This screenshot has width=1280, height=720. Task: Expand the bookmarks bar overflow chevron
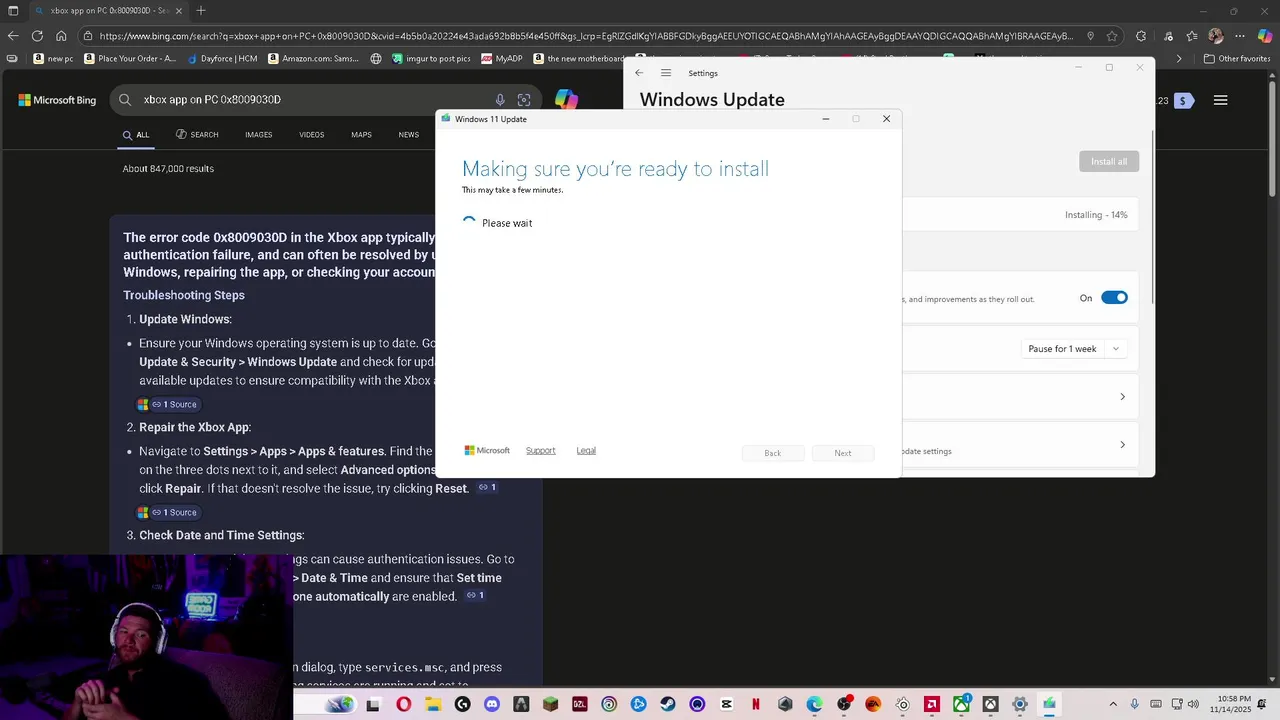point(1179,59)
